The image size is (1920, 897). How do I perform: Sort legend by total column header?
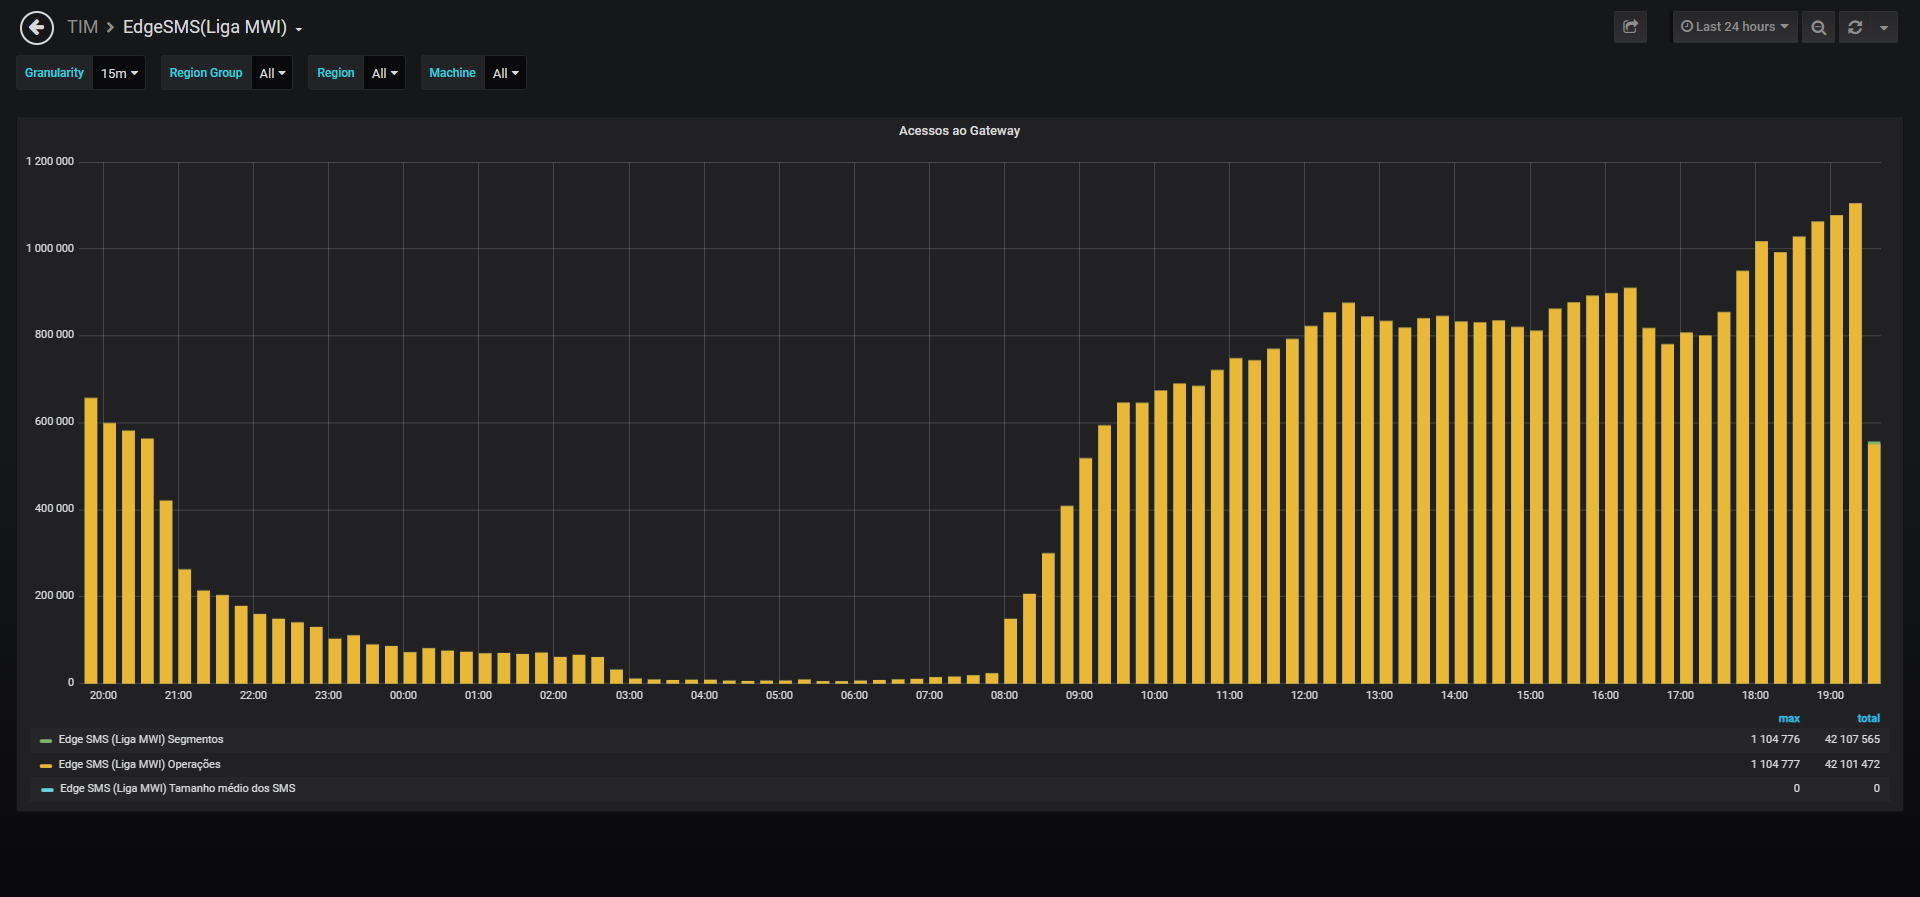1868,718
